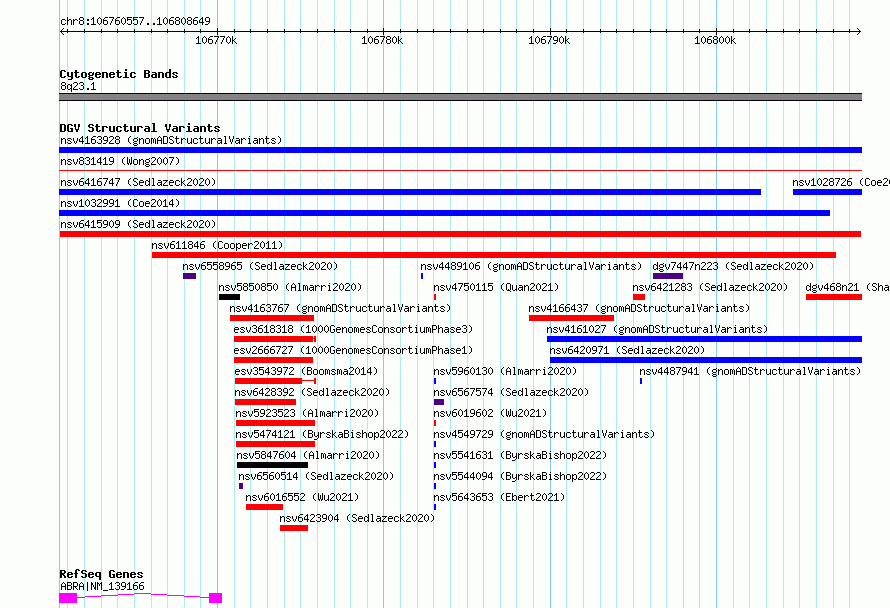Click the long red bar under nsv6415909
The height and width of the screenshot is (608, 890).
460,234
